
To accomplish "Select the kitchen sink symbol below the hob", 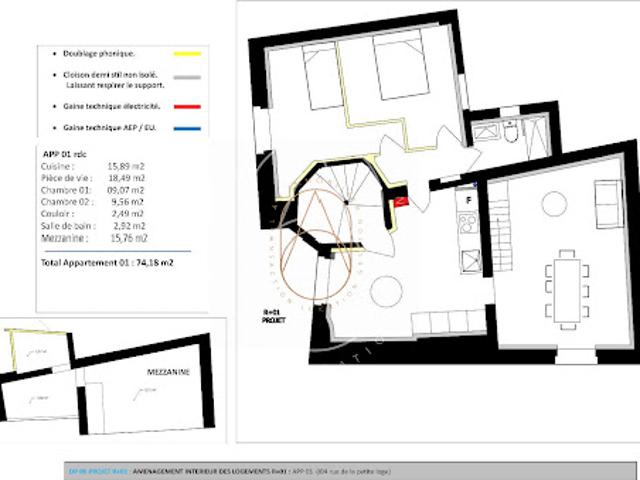I will [471, 261].
